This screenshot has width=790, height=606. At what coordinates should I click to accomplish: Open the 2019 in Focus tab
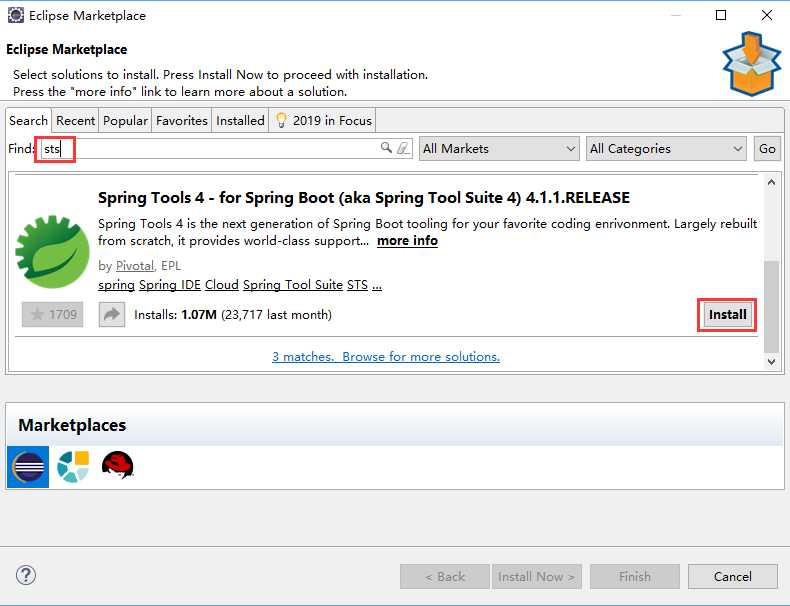pos(322,121)
